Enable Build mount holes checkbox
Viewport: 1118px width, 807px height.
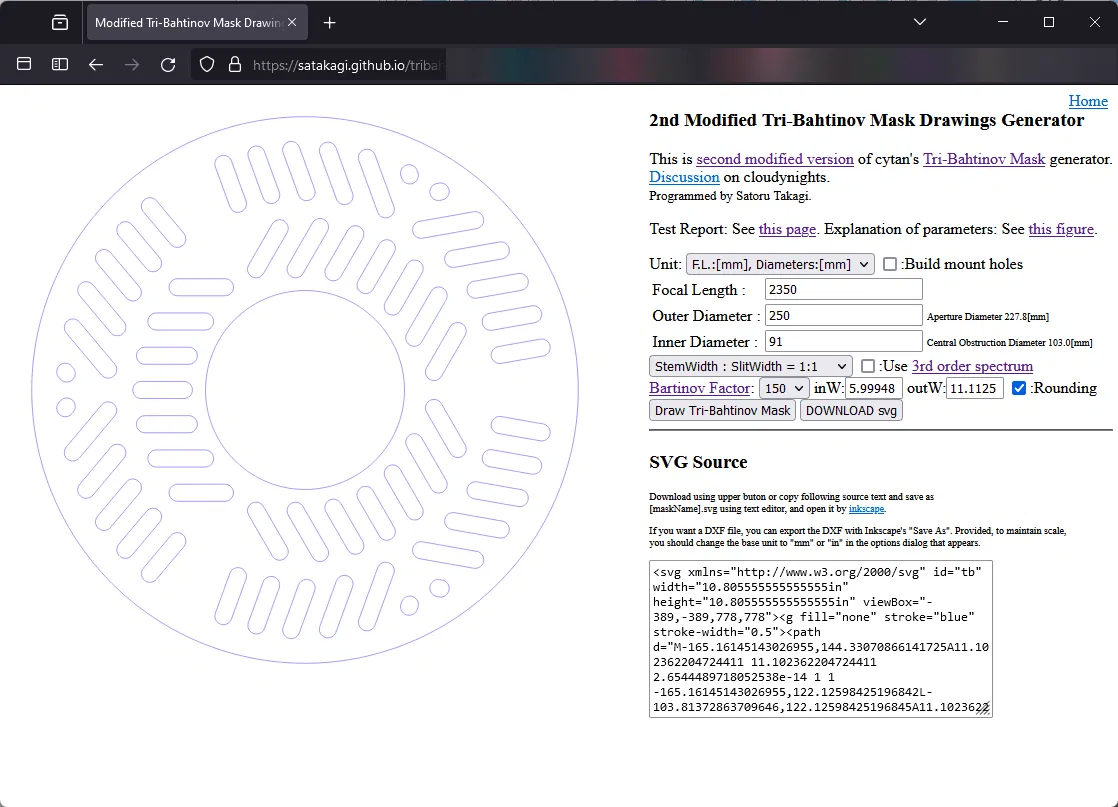890,264
